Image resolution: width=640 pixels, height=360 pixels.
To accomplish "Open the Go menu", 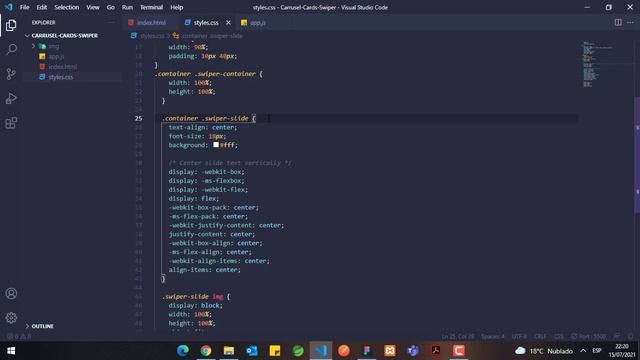I will click(111, 7).
